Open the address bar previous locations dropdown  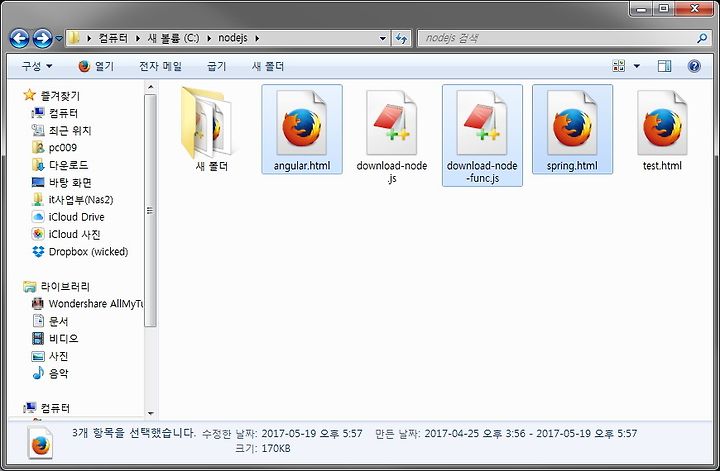point(382,39)
